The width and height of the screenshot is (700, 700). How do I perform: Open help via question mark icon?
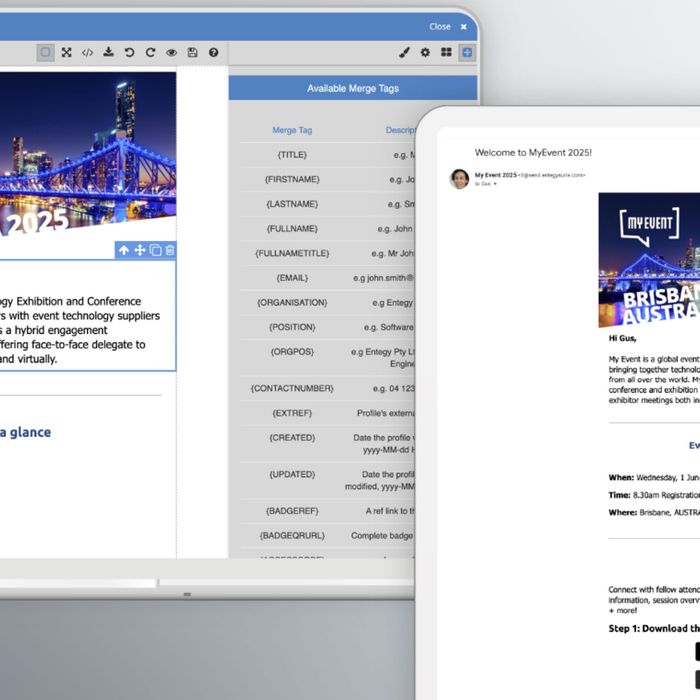tap(213, 53)
